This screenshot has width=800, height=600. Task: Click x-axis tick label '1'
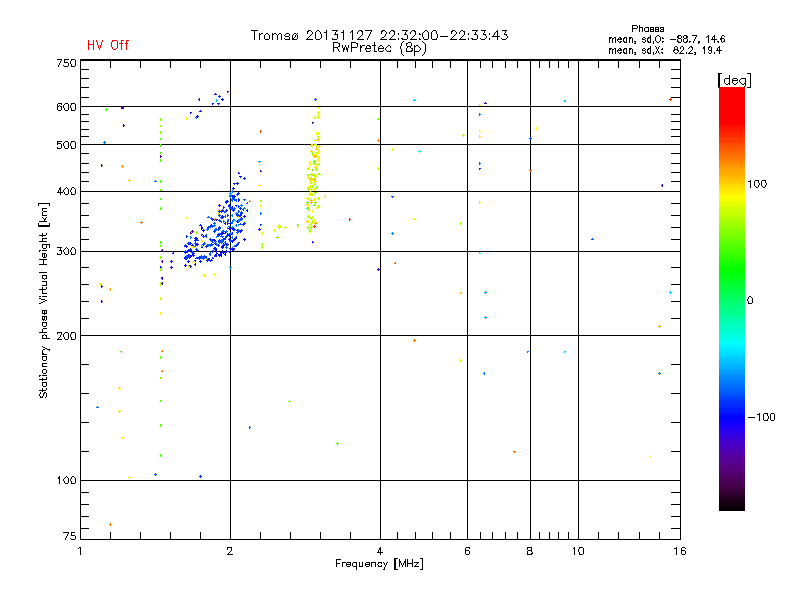(80, 551)
